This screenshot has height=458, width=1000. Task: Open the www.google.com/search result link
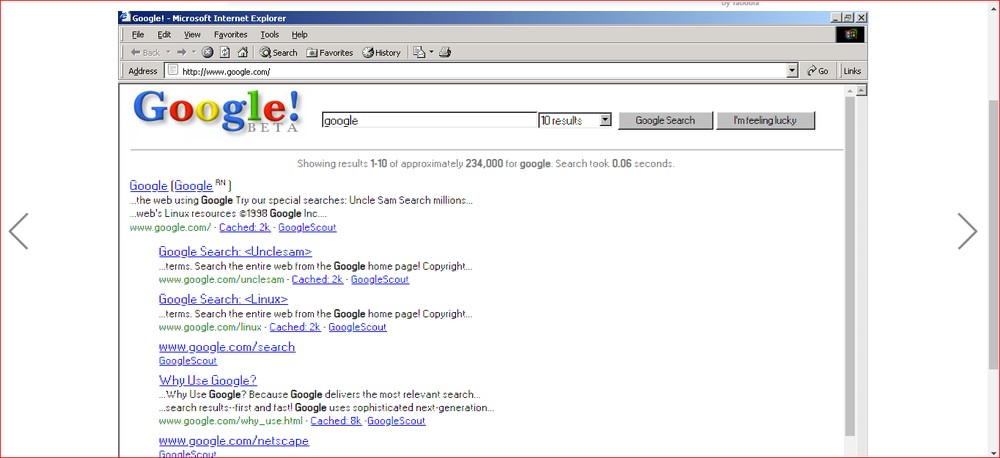227,347
